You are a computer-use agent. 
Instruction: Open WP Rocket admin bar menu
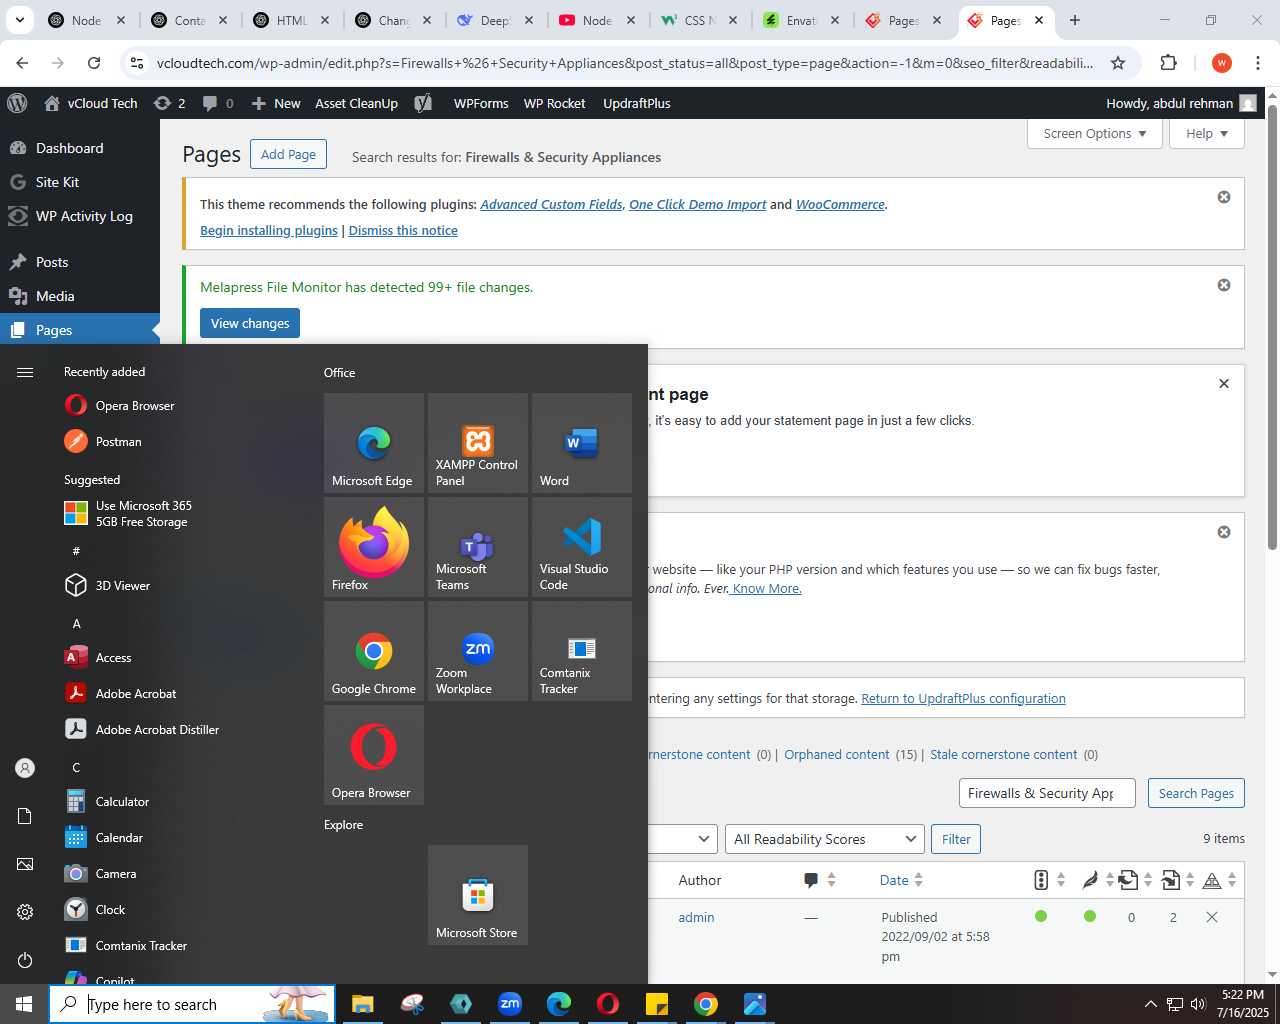click(x=554, y=103)
